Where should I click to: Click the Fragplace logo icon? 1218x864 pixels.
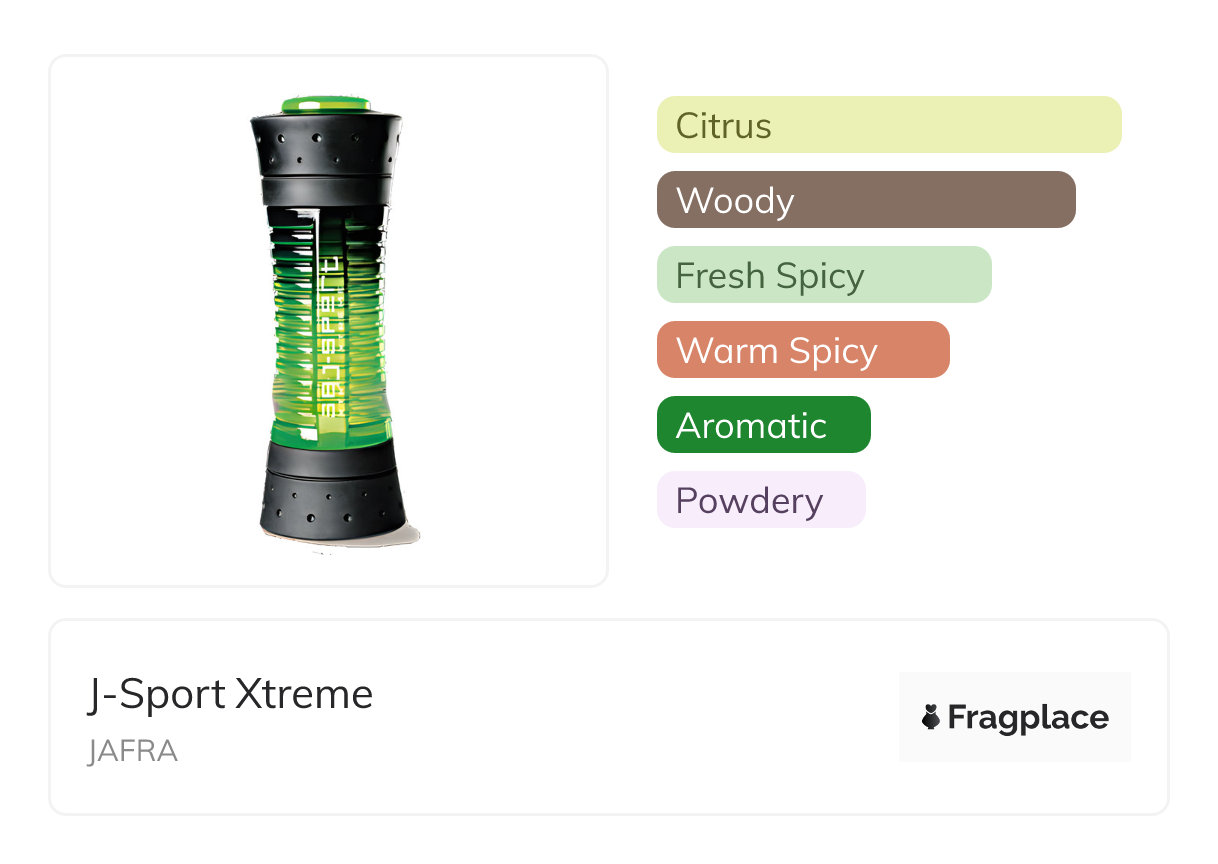pyautogui.click(x=931, y=717)
